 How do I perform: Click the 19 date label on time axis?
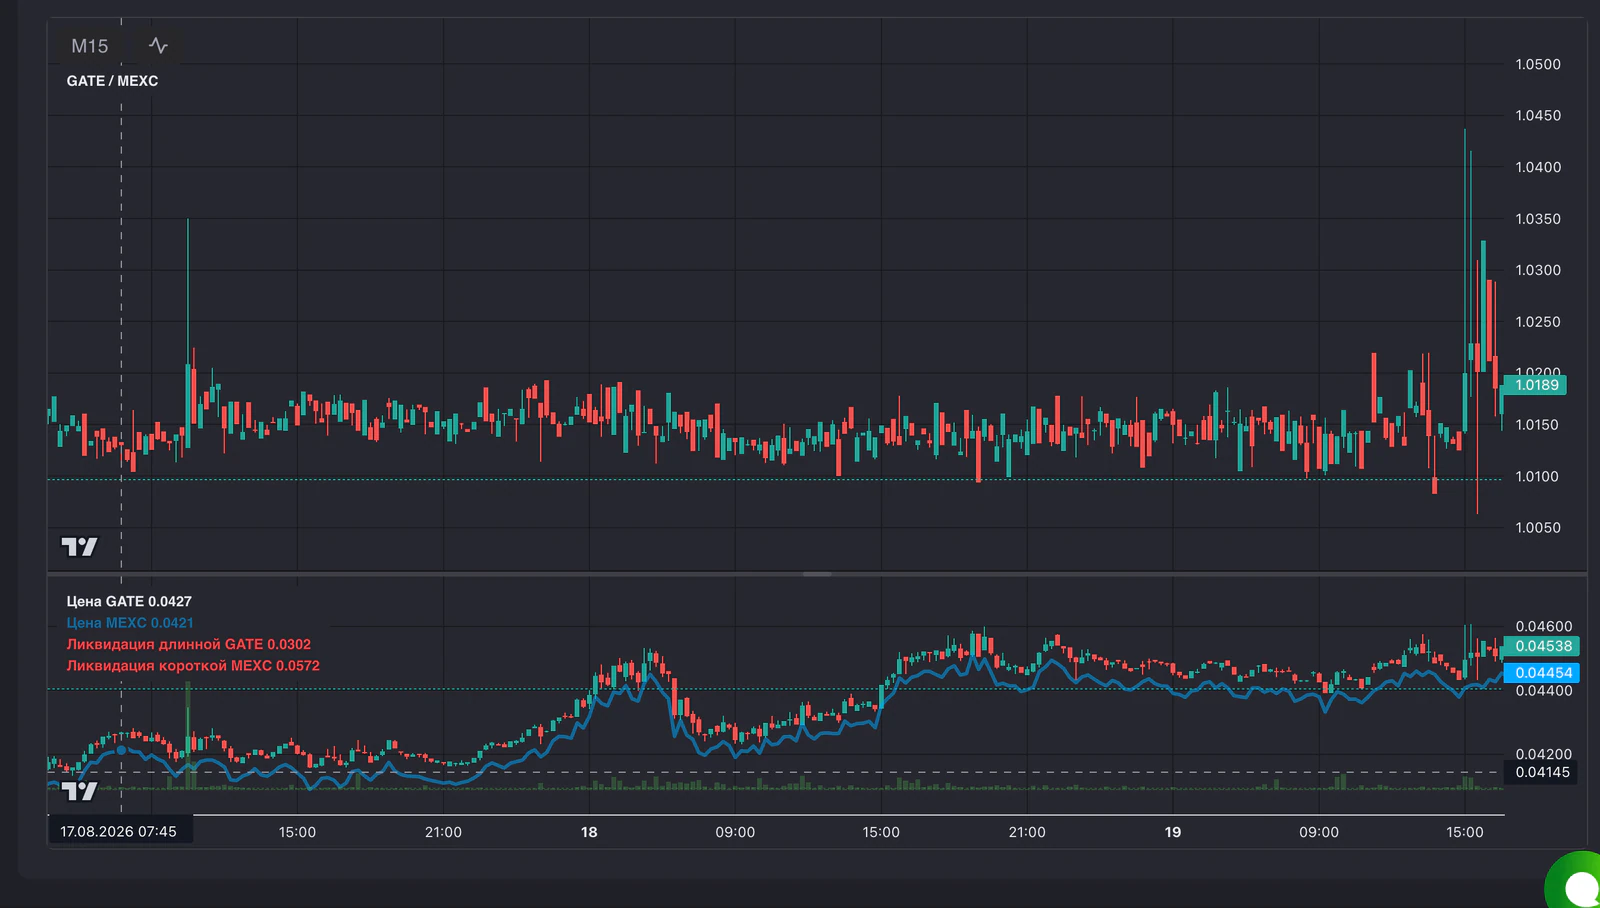click(x=1173, y=832)
